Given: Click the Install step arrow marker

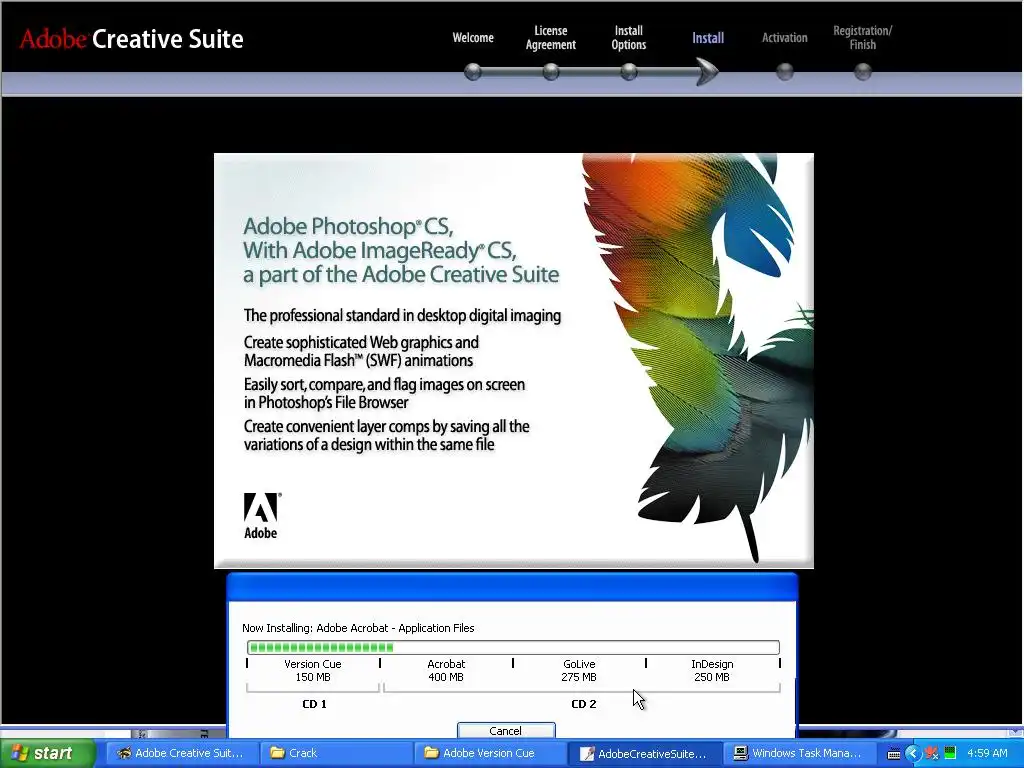Looking at the screenshot, I should [707, 71].
